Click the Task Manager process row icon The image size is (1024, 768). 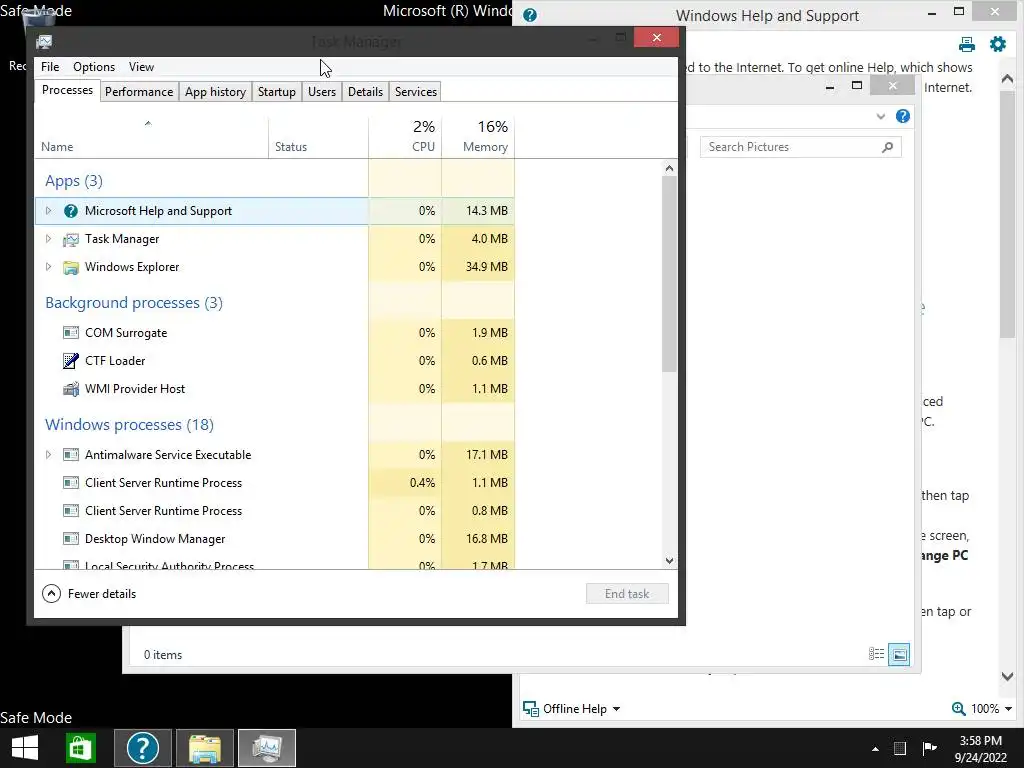(71, 240)
